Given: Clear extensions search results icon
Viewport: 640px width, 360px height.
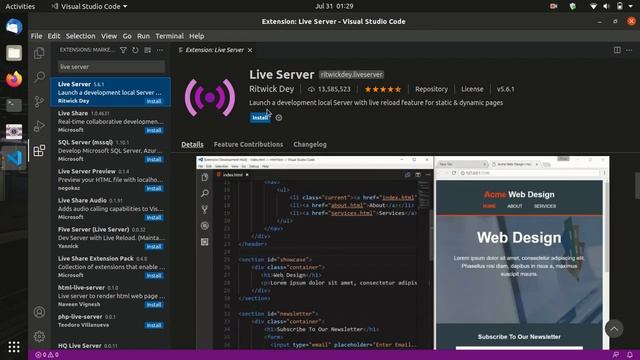Looking at the screenshot, I should pyautogui.click(x=147, y=50).
